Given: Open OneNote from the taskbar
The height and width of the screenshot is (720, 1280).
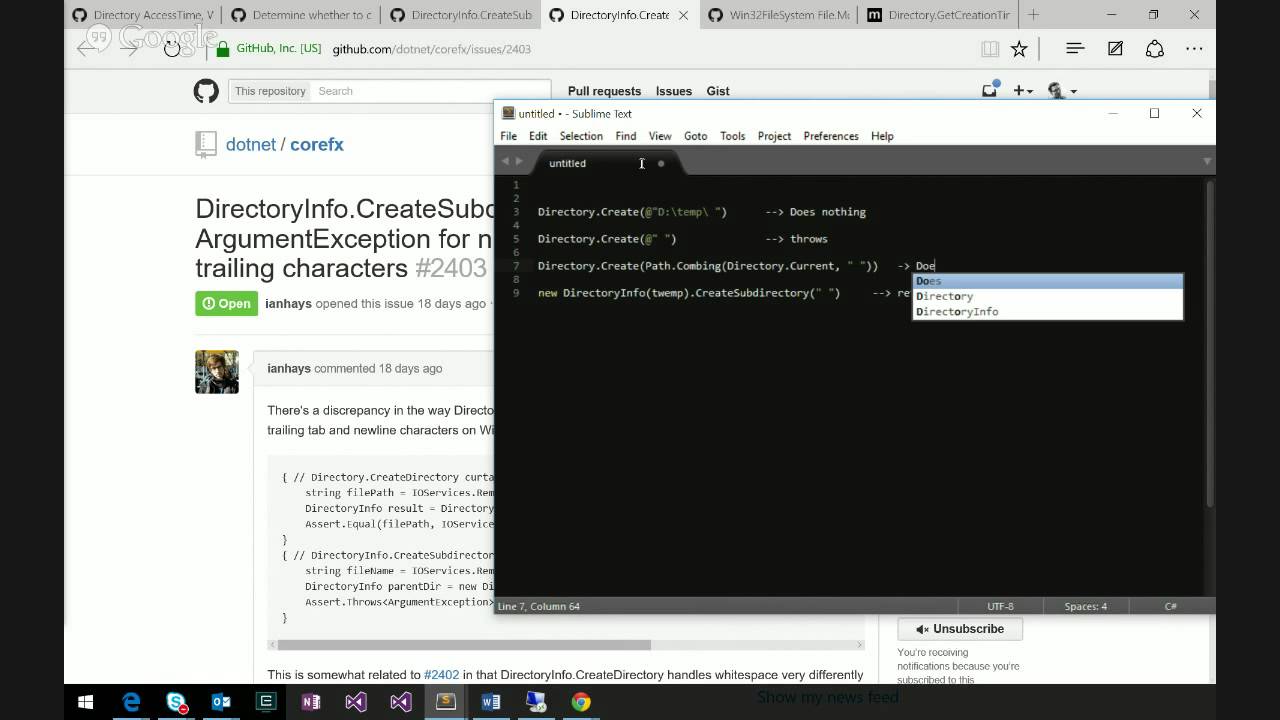Looking at the screenshot, I should pos(311,702).
